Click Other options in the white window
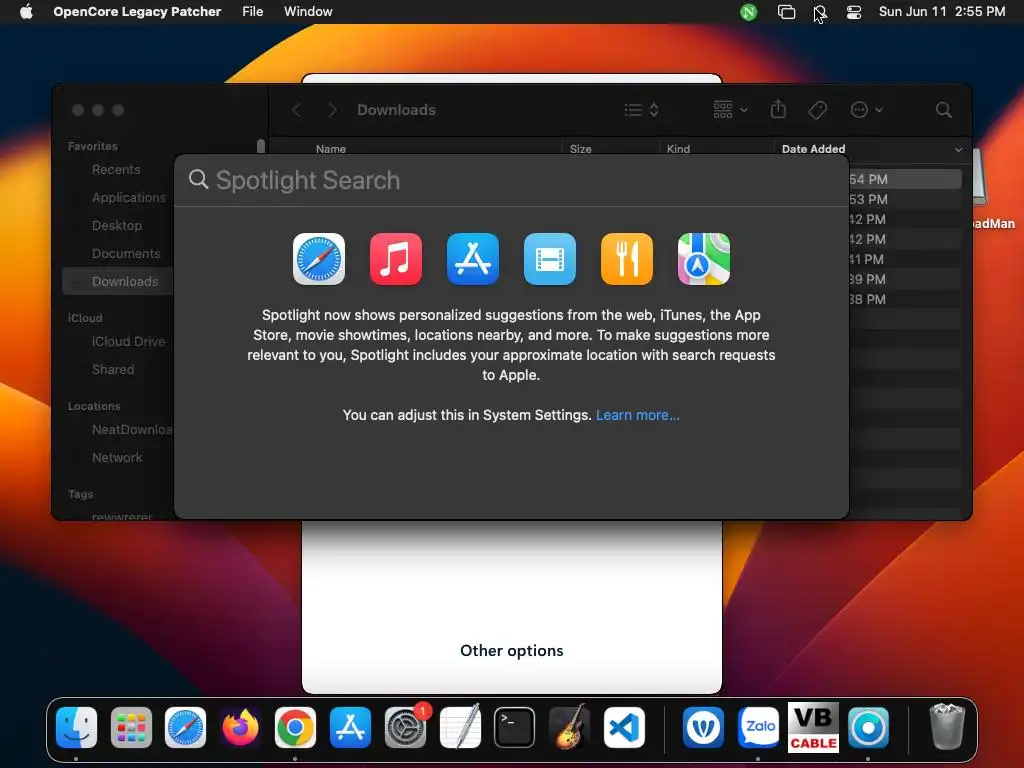The height and width of the screenshot is (768, 1024). tap(511, 650)
